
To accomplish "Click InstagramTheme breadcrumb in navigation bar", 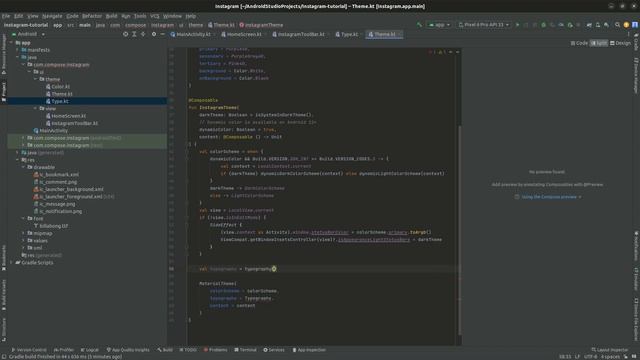I will pos(261,25).
